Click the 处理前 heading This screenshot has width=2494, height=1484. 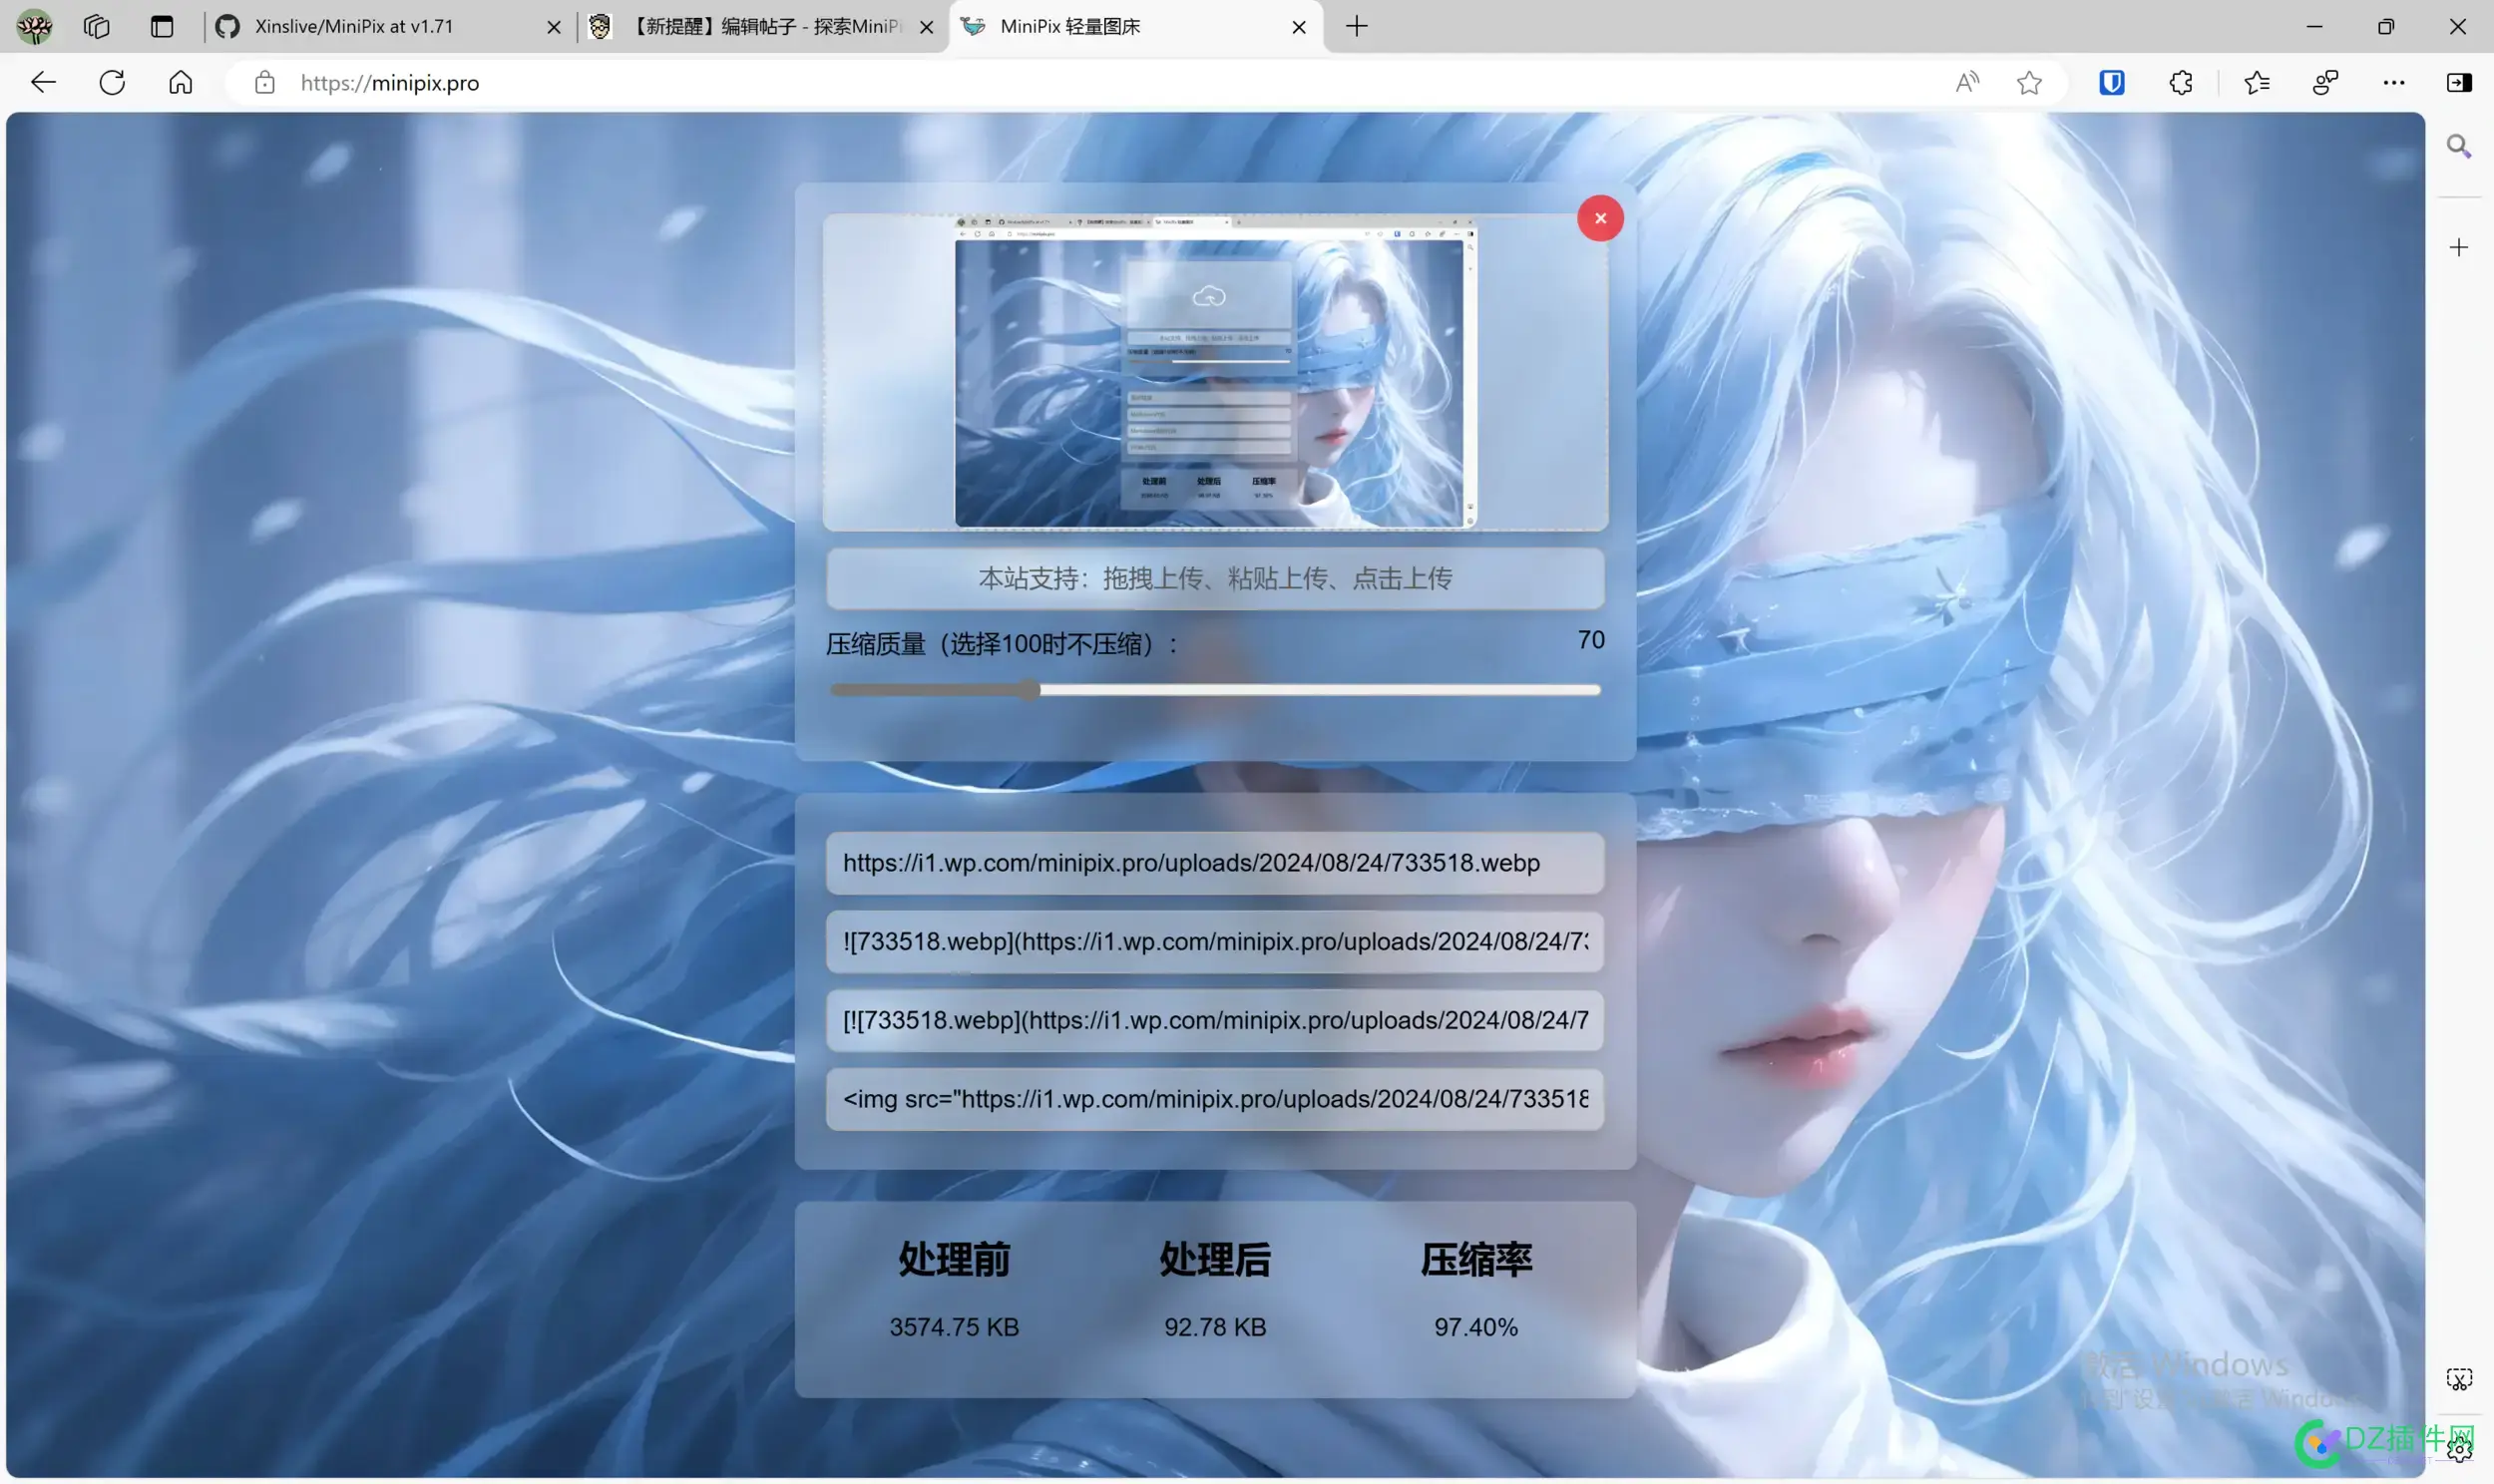[954, 1259]
